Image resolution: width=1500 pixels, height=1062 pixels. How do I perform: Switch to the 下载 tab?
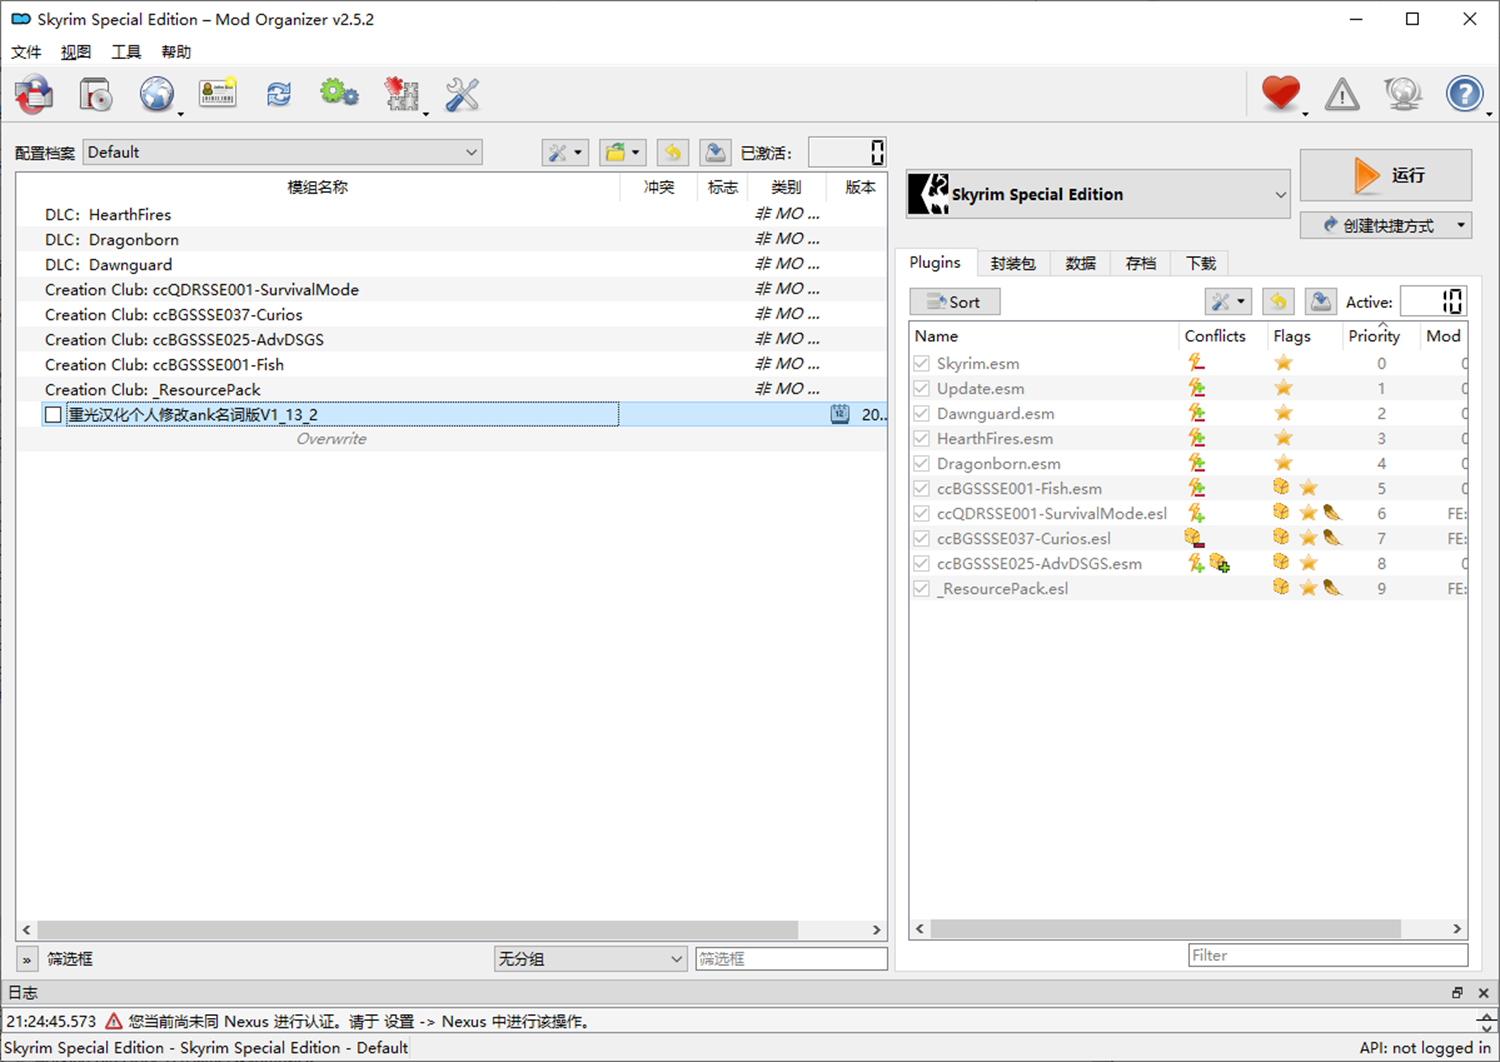(1200, 263)
